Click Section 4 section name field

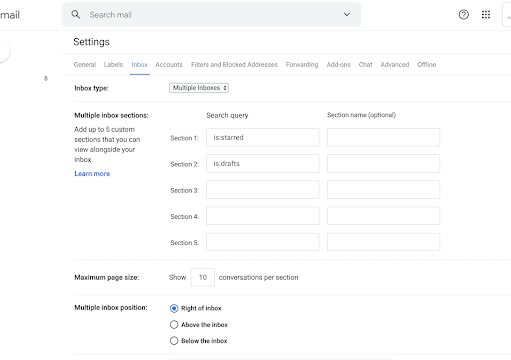coord(383,216)
